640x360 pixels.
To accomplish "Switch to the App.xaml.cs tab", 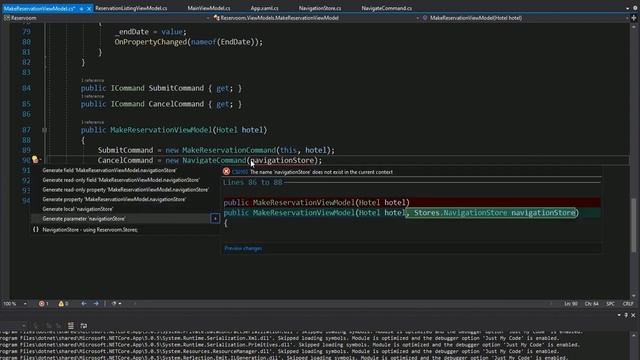I will [x=264, y=8].
